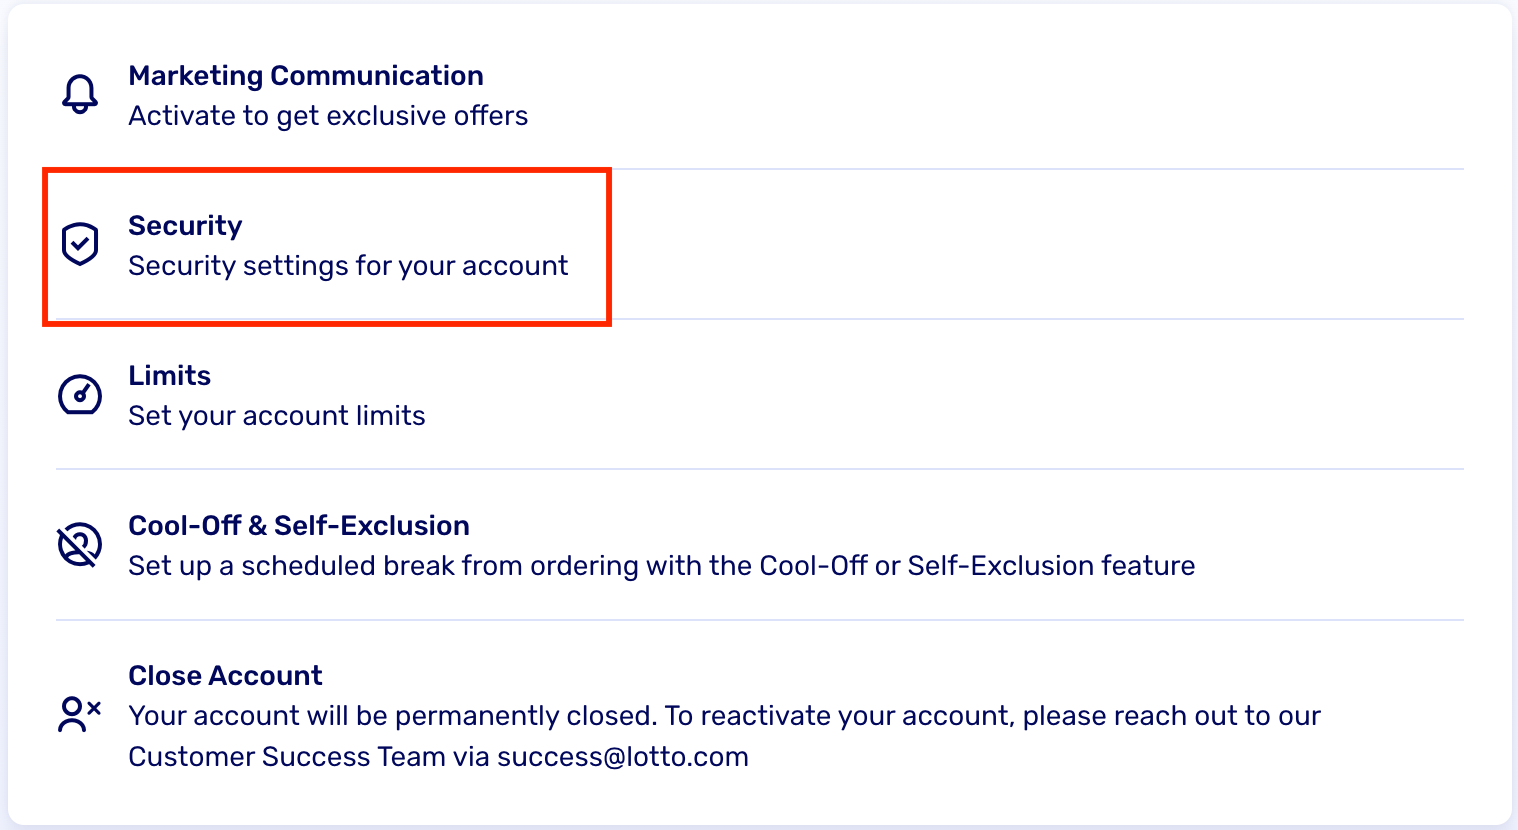Click the red-outlined Security settings box
This screenshot has width=1518, height=830.
pos(327,247)
